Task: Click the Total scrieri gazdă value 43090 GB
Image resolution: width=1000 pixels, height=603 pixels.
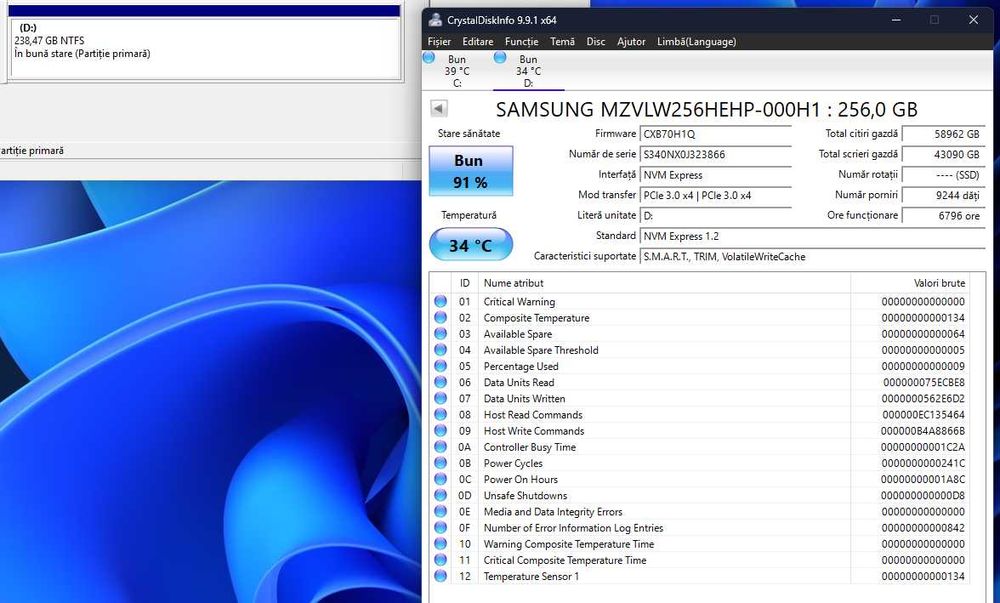Action: click(x=944, y=154)
